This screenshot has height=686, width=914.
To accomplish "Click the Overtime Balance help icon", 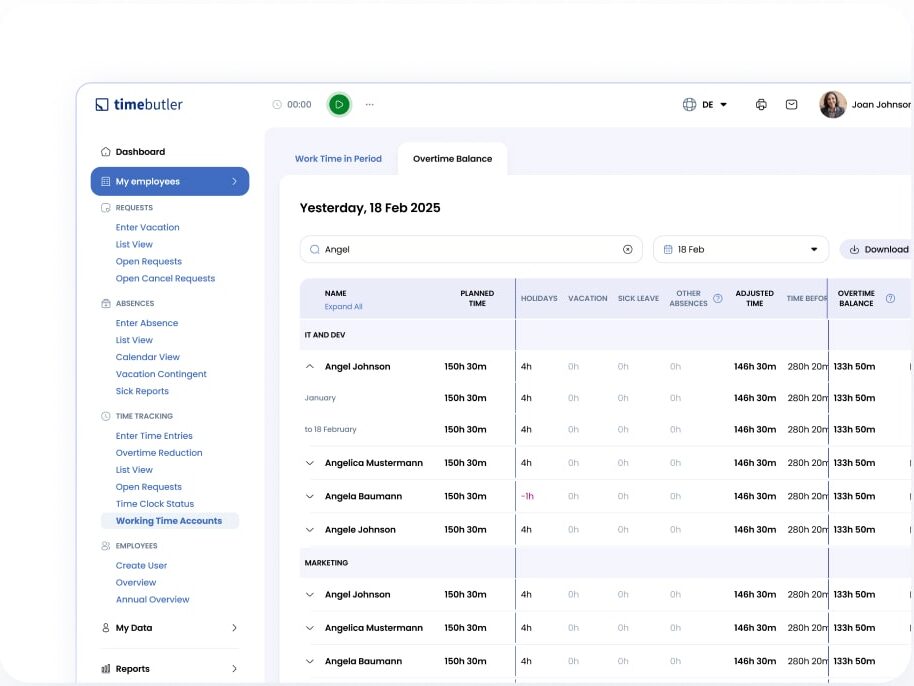I will [890, 299].
